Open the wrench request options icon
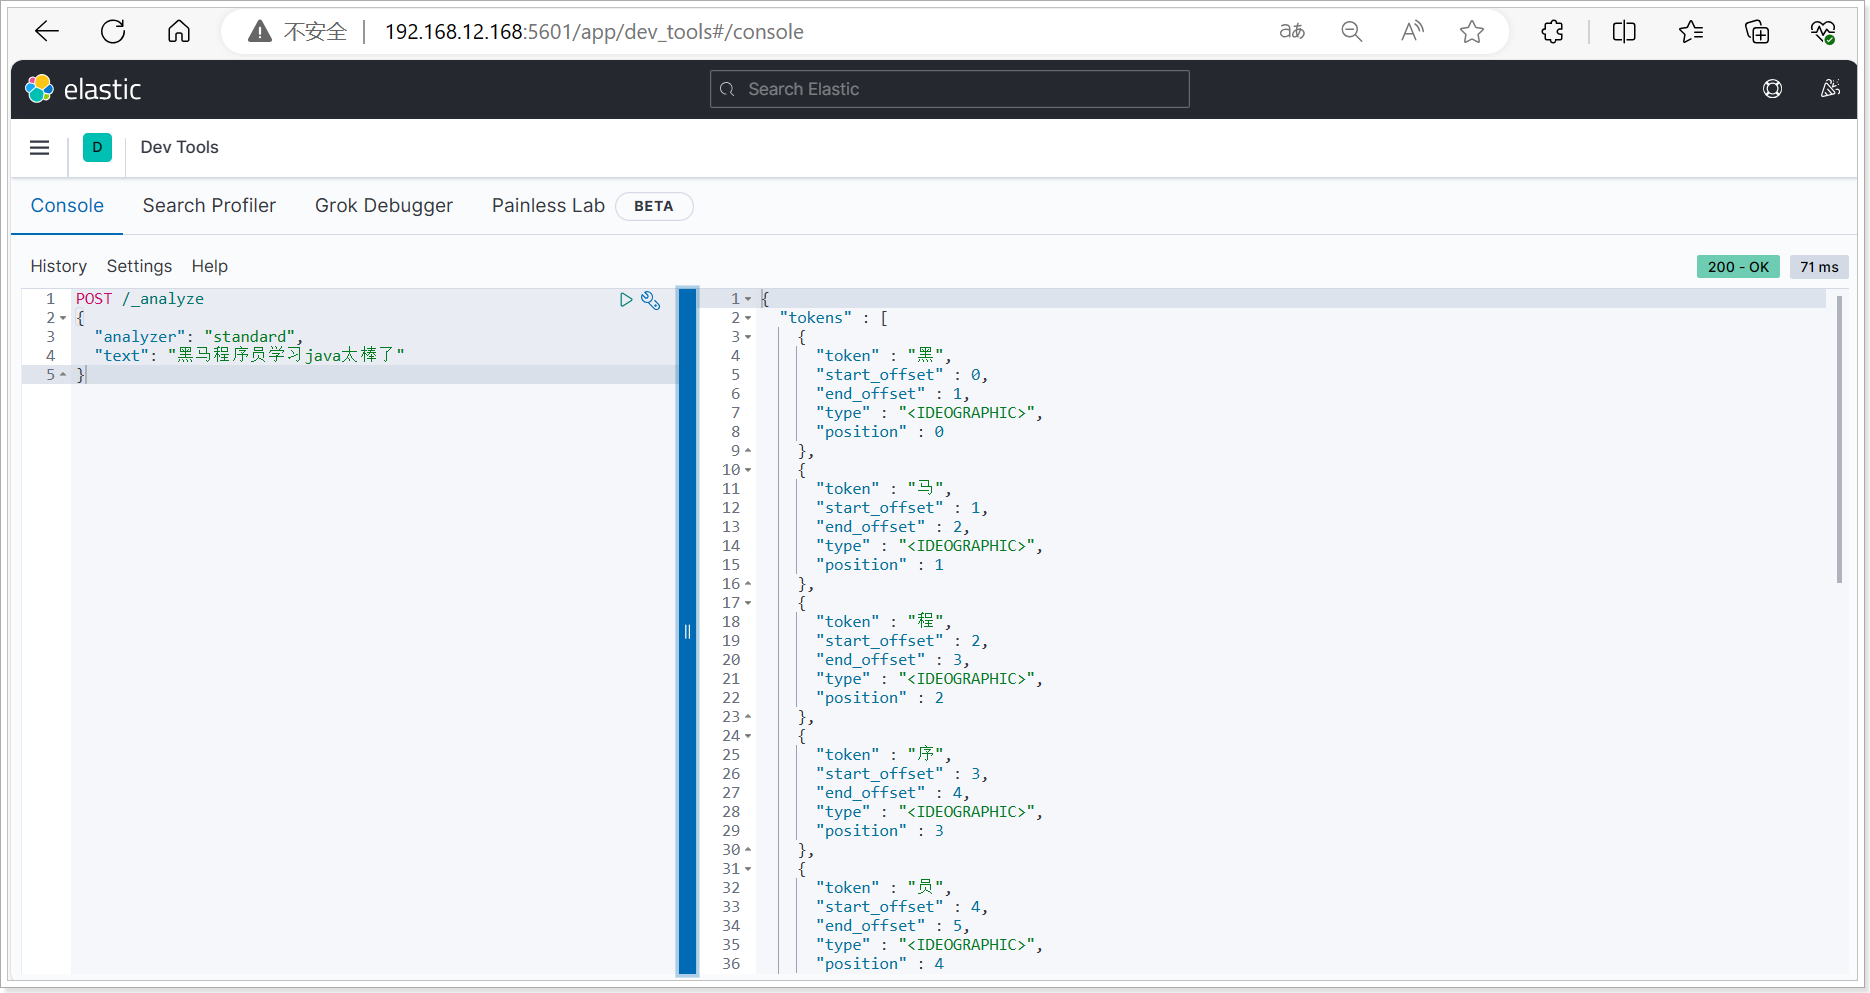 [651, 300]
